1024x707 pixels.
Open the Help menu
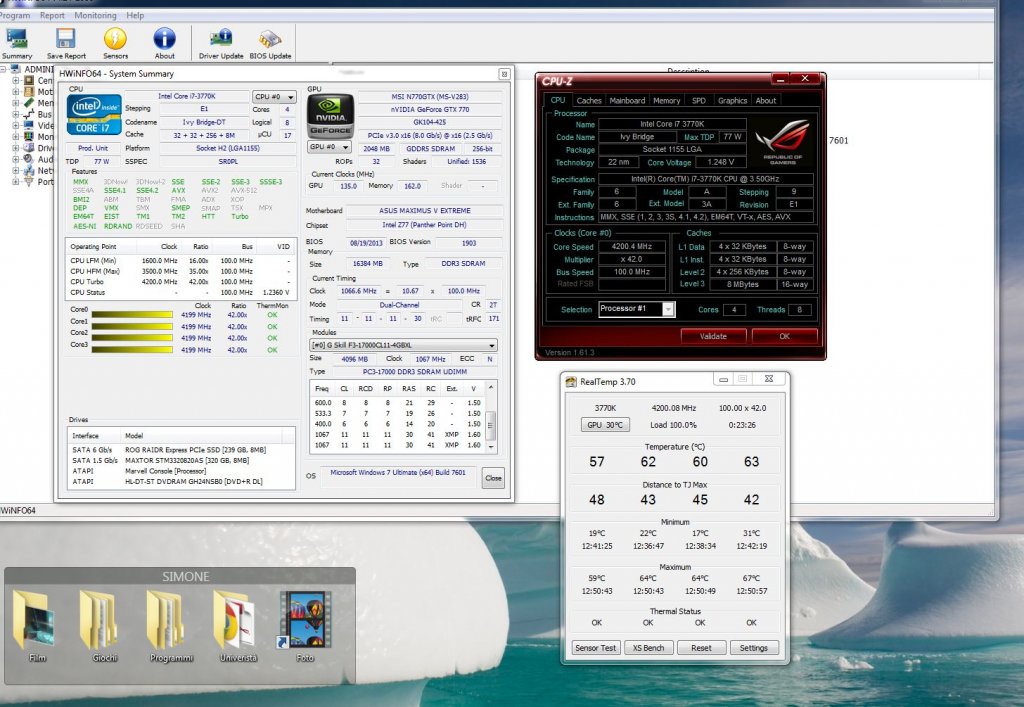[135, 15]
